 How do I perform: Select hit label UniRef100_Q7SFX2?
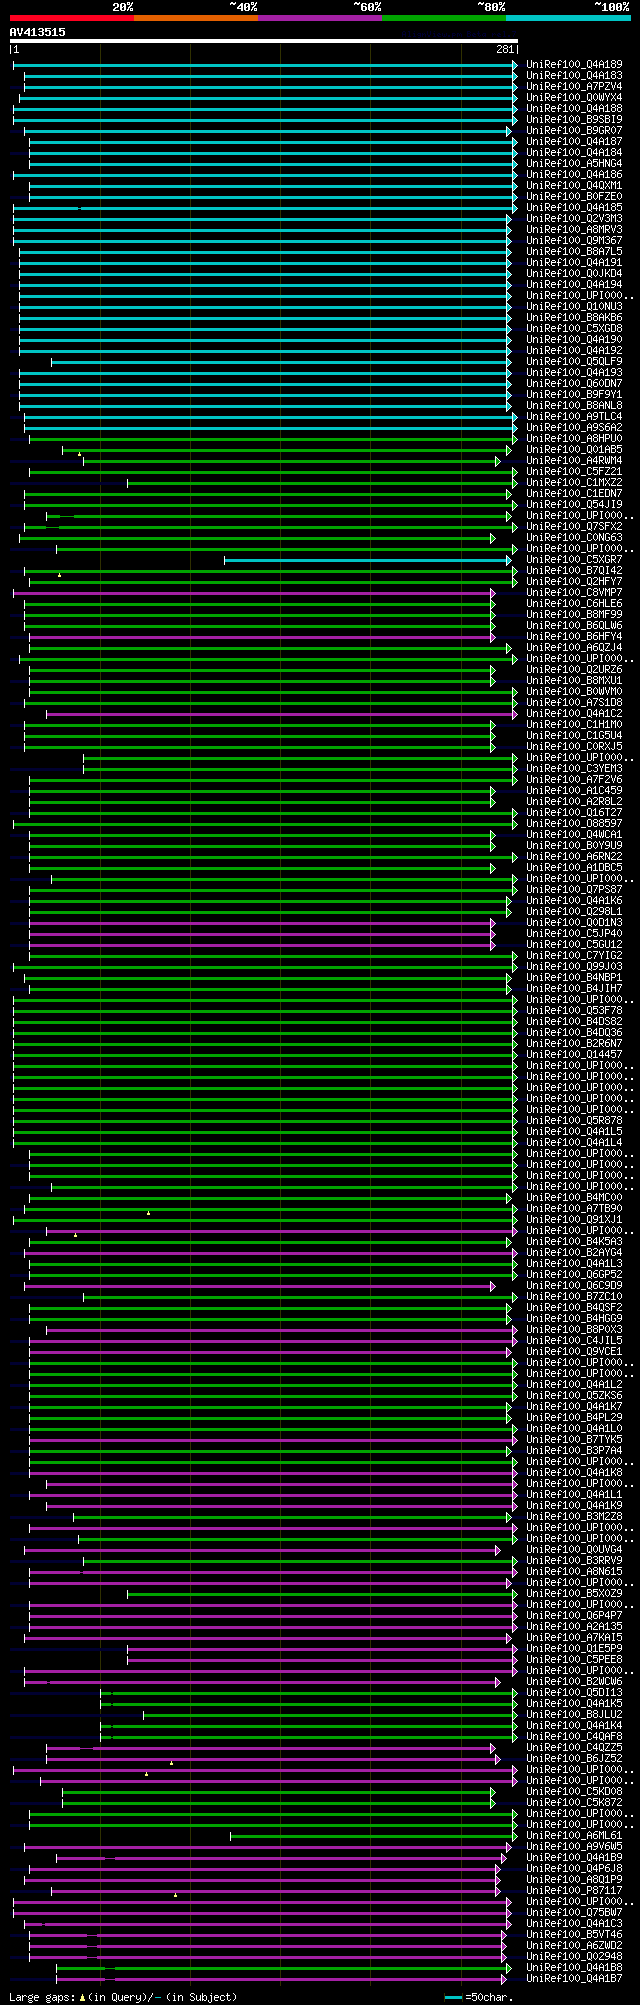574,527
